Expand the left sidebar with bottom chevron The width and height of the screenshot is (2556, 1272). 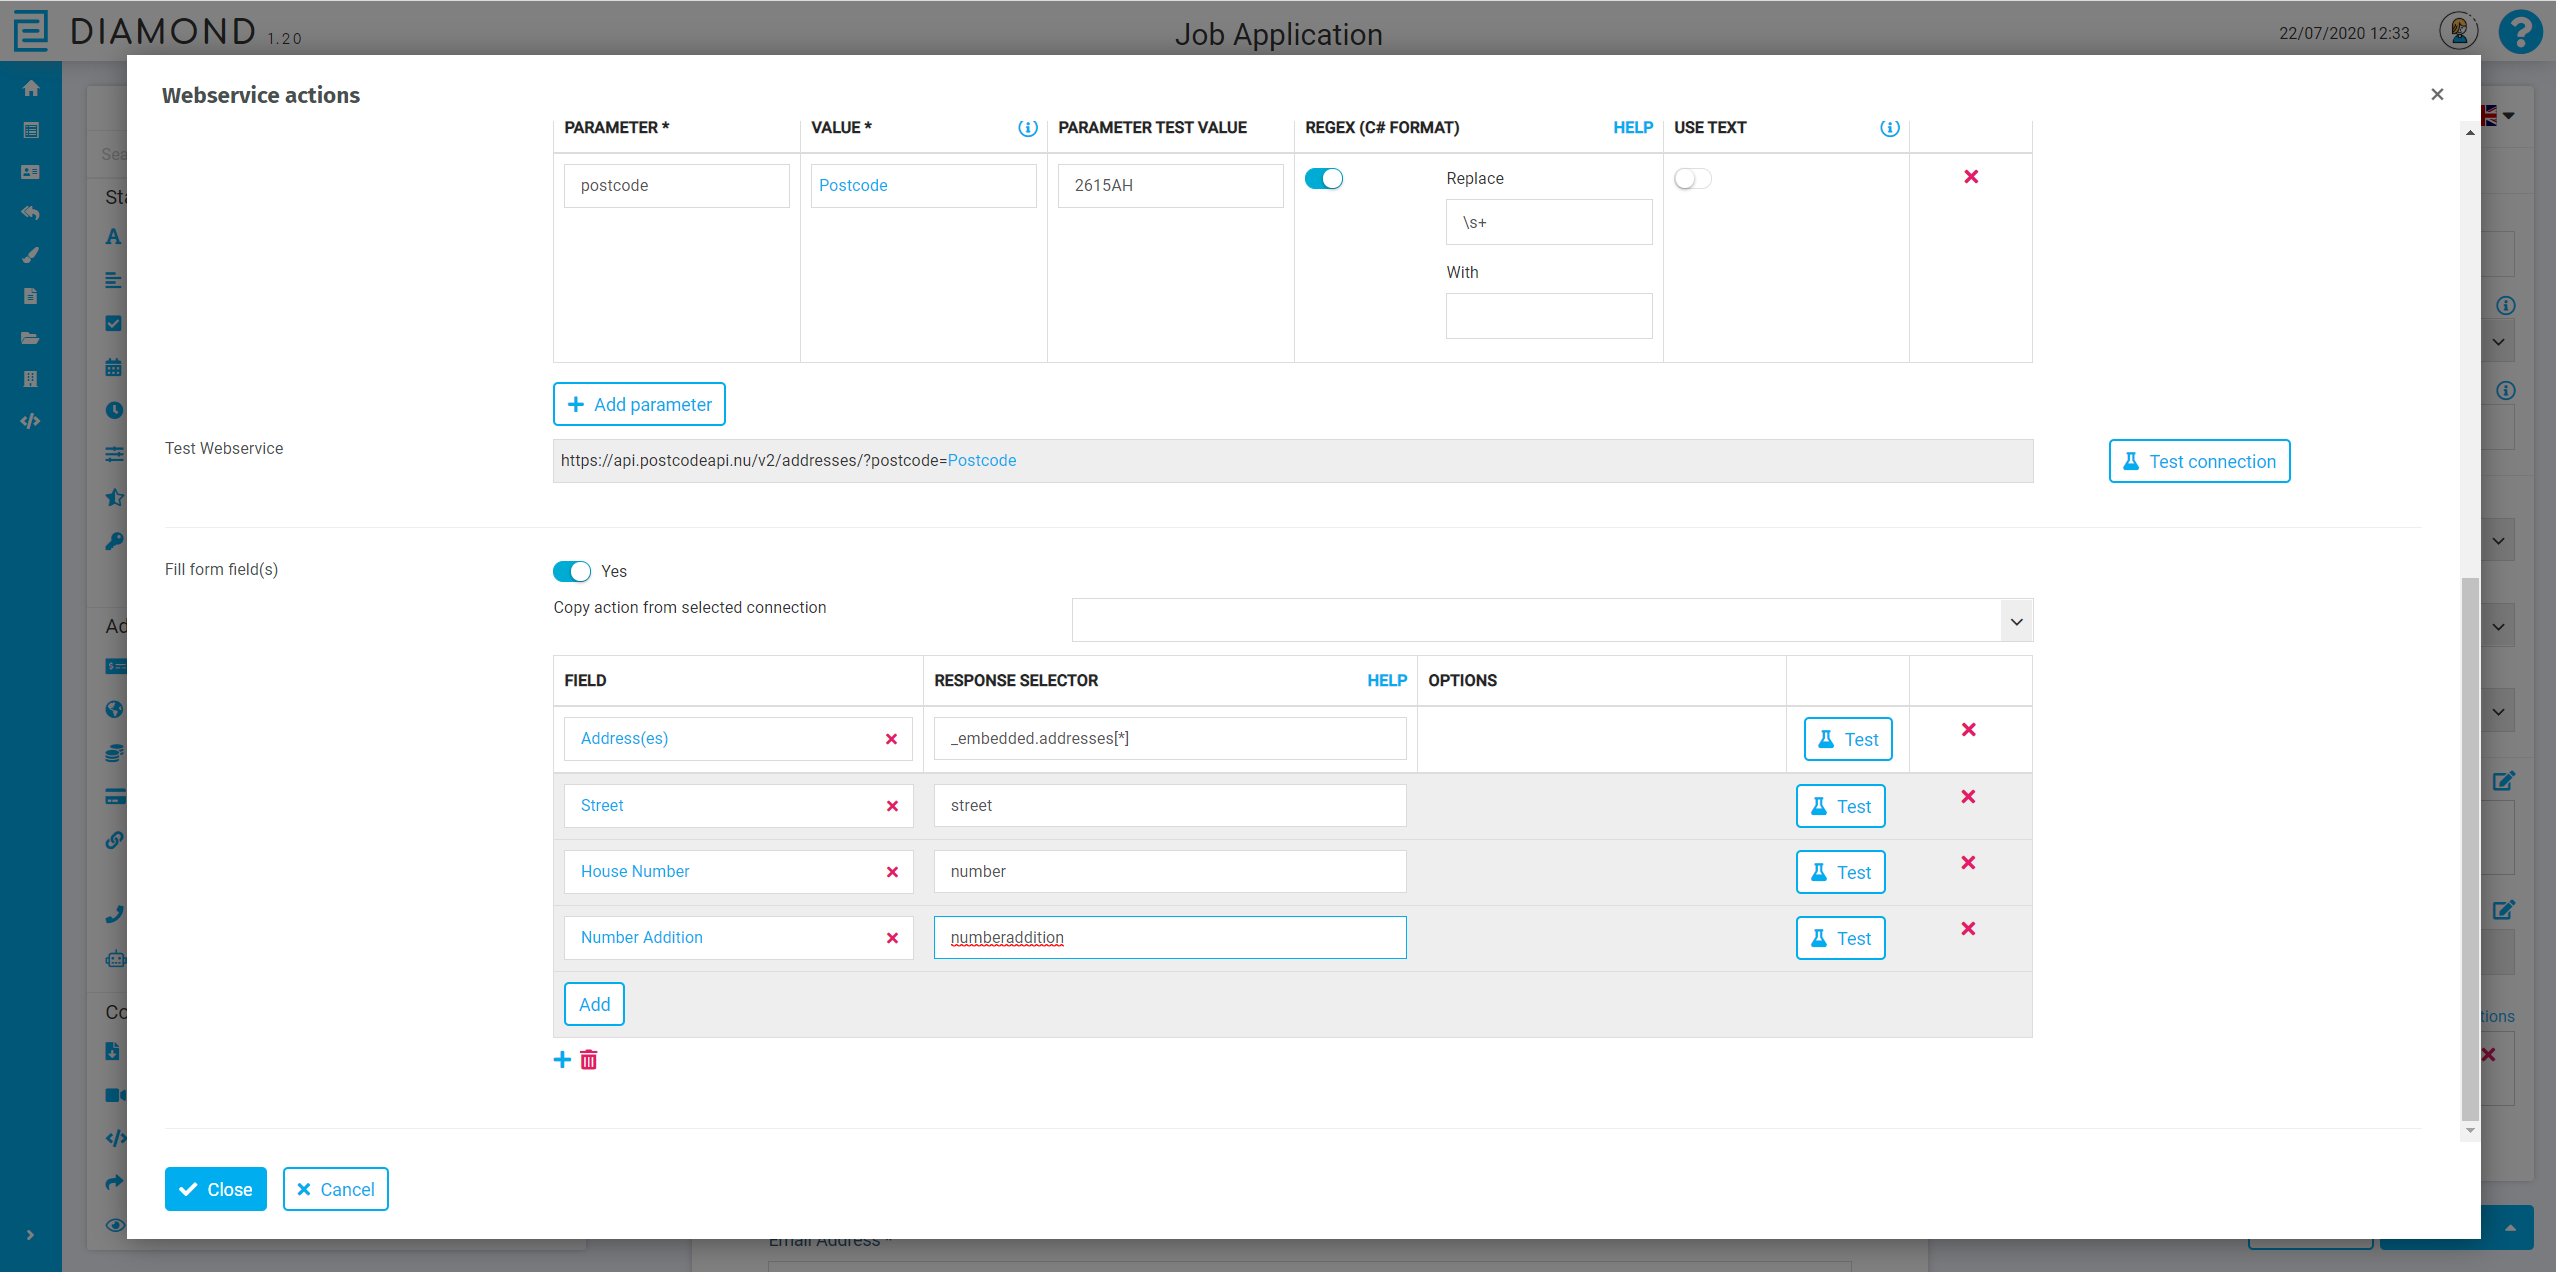31,1235
